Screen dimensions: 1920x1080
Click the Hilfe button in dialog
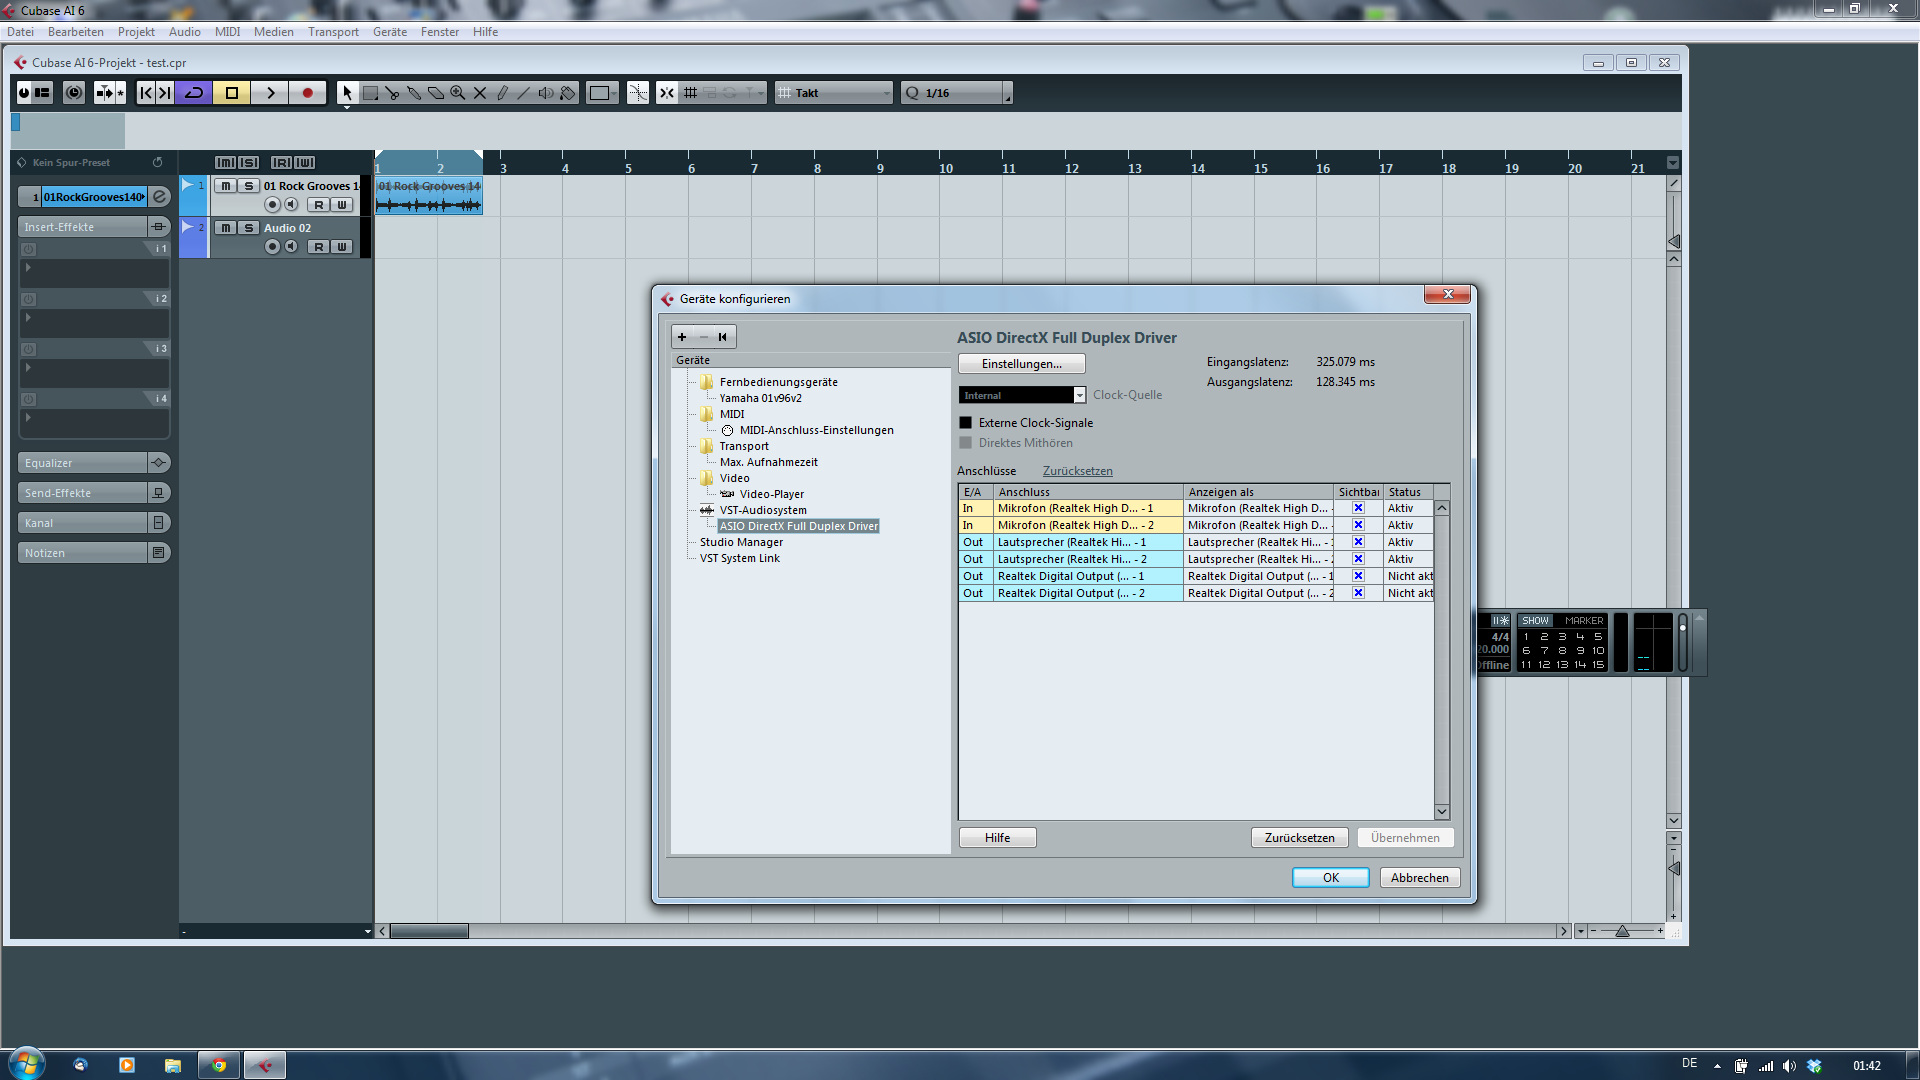(997, 838)
